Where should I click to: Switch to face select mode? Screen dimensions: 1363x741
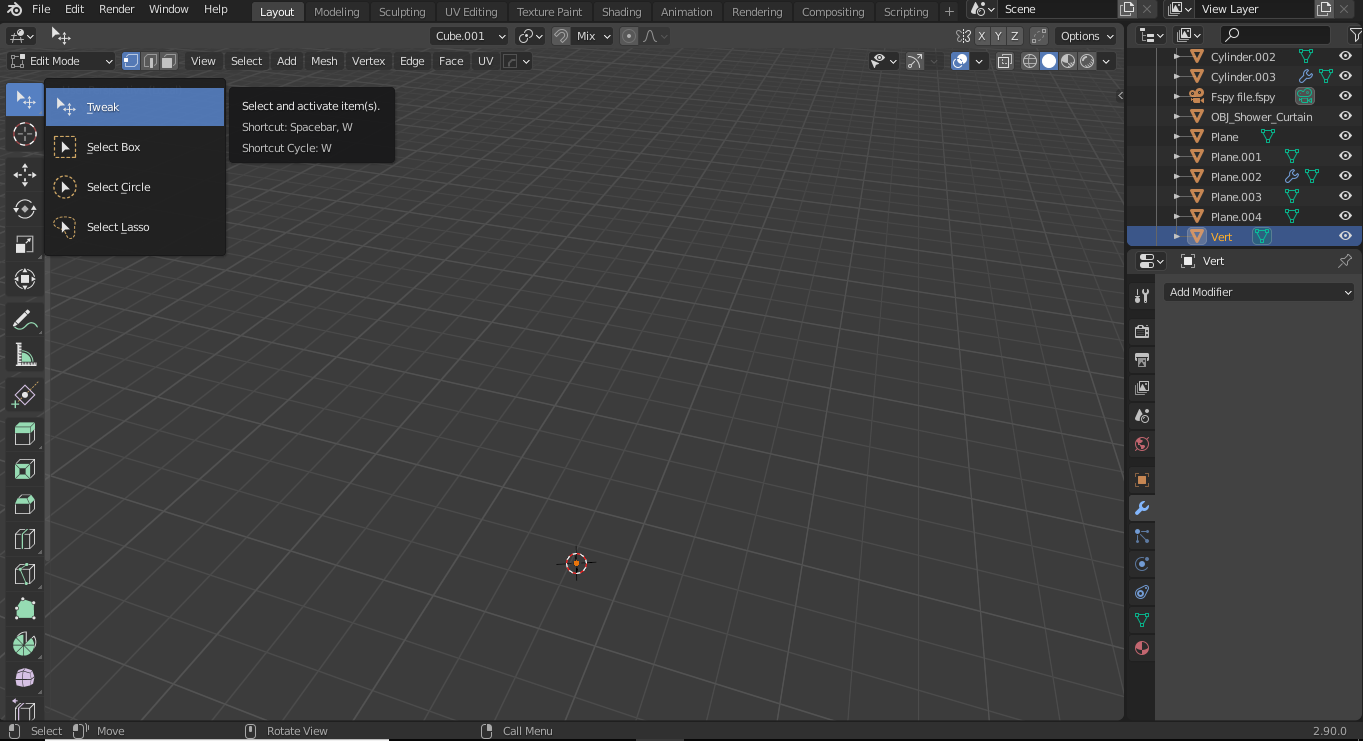tap(168, 61)
